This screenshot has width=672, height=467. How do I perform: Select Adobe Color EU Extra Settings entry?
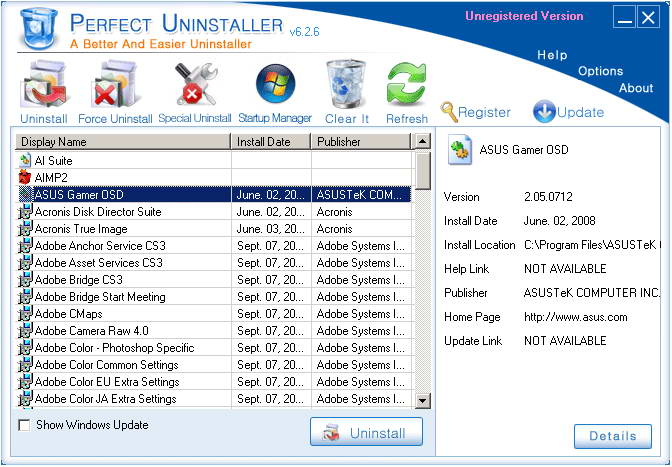click(214, 382)
